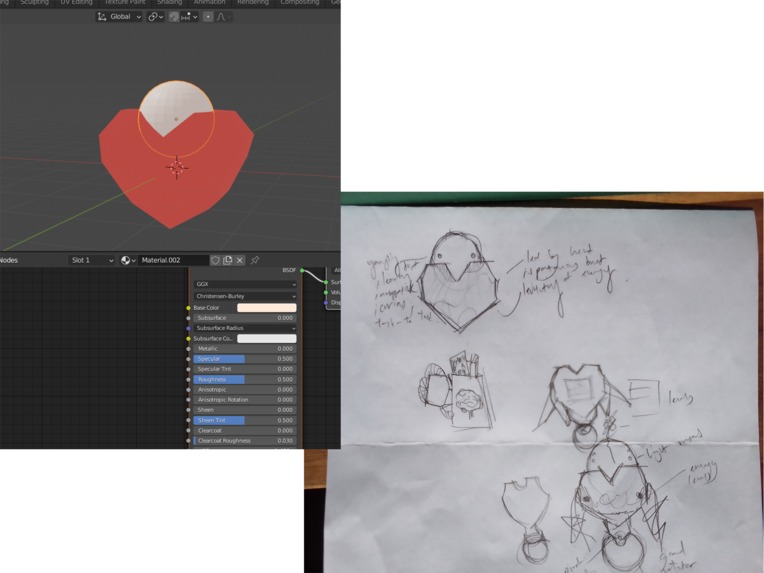The image size is (764, 573).
Task: Click the Volume input socket on output node
Action: (x=326, y=292)
